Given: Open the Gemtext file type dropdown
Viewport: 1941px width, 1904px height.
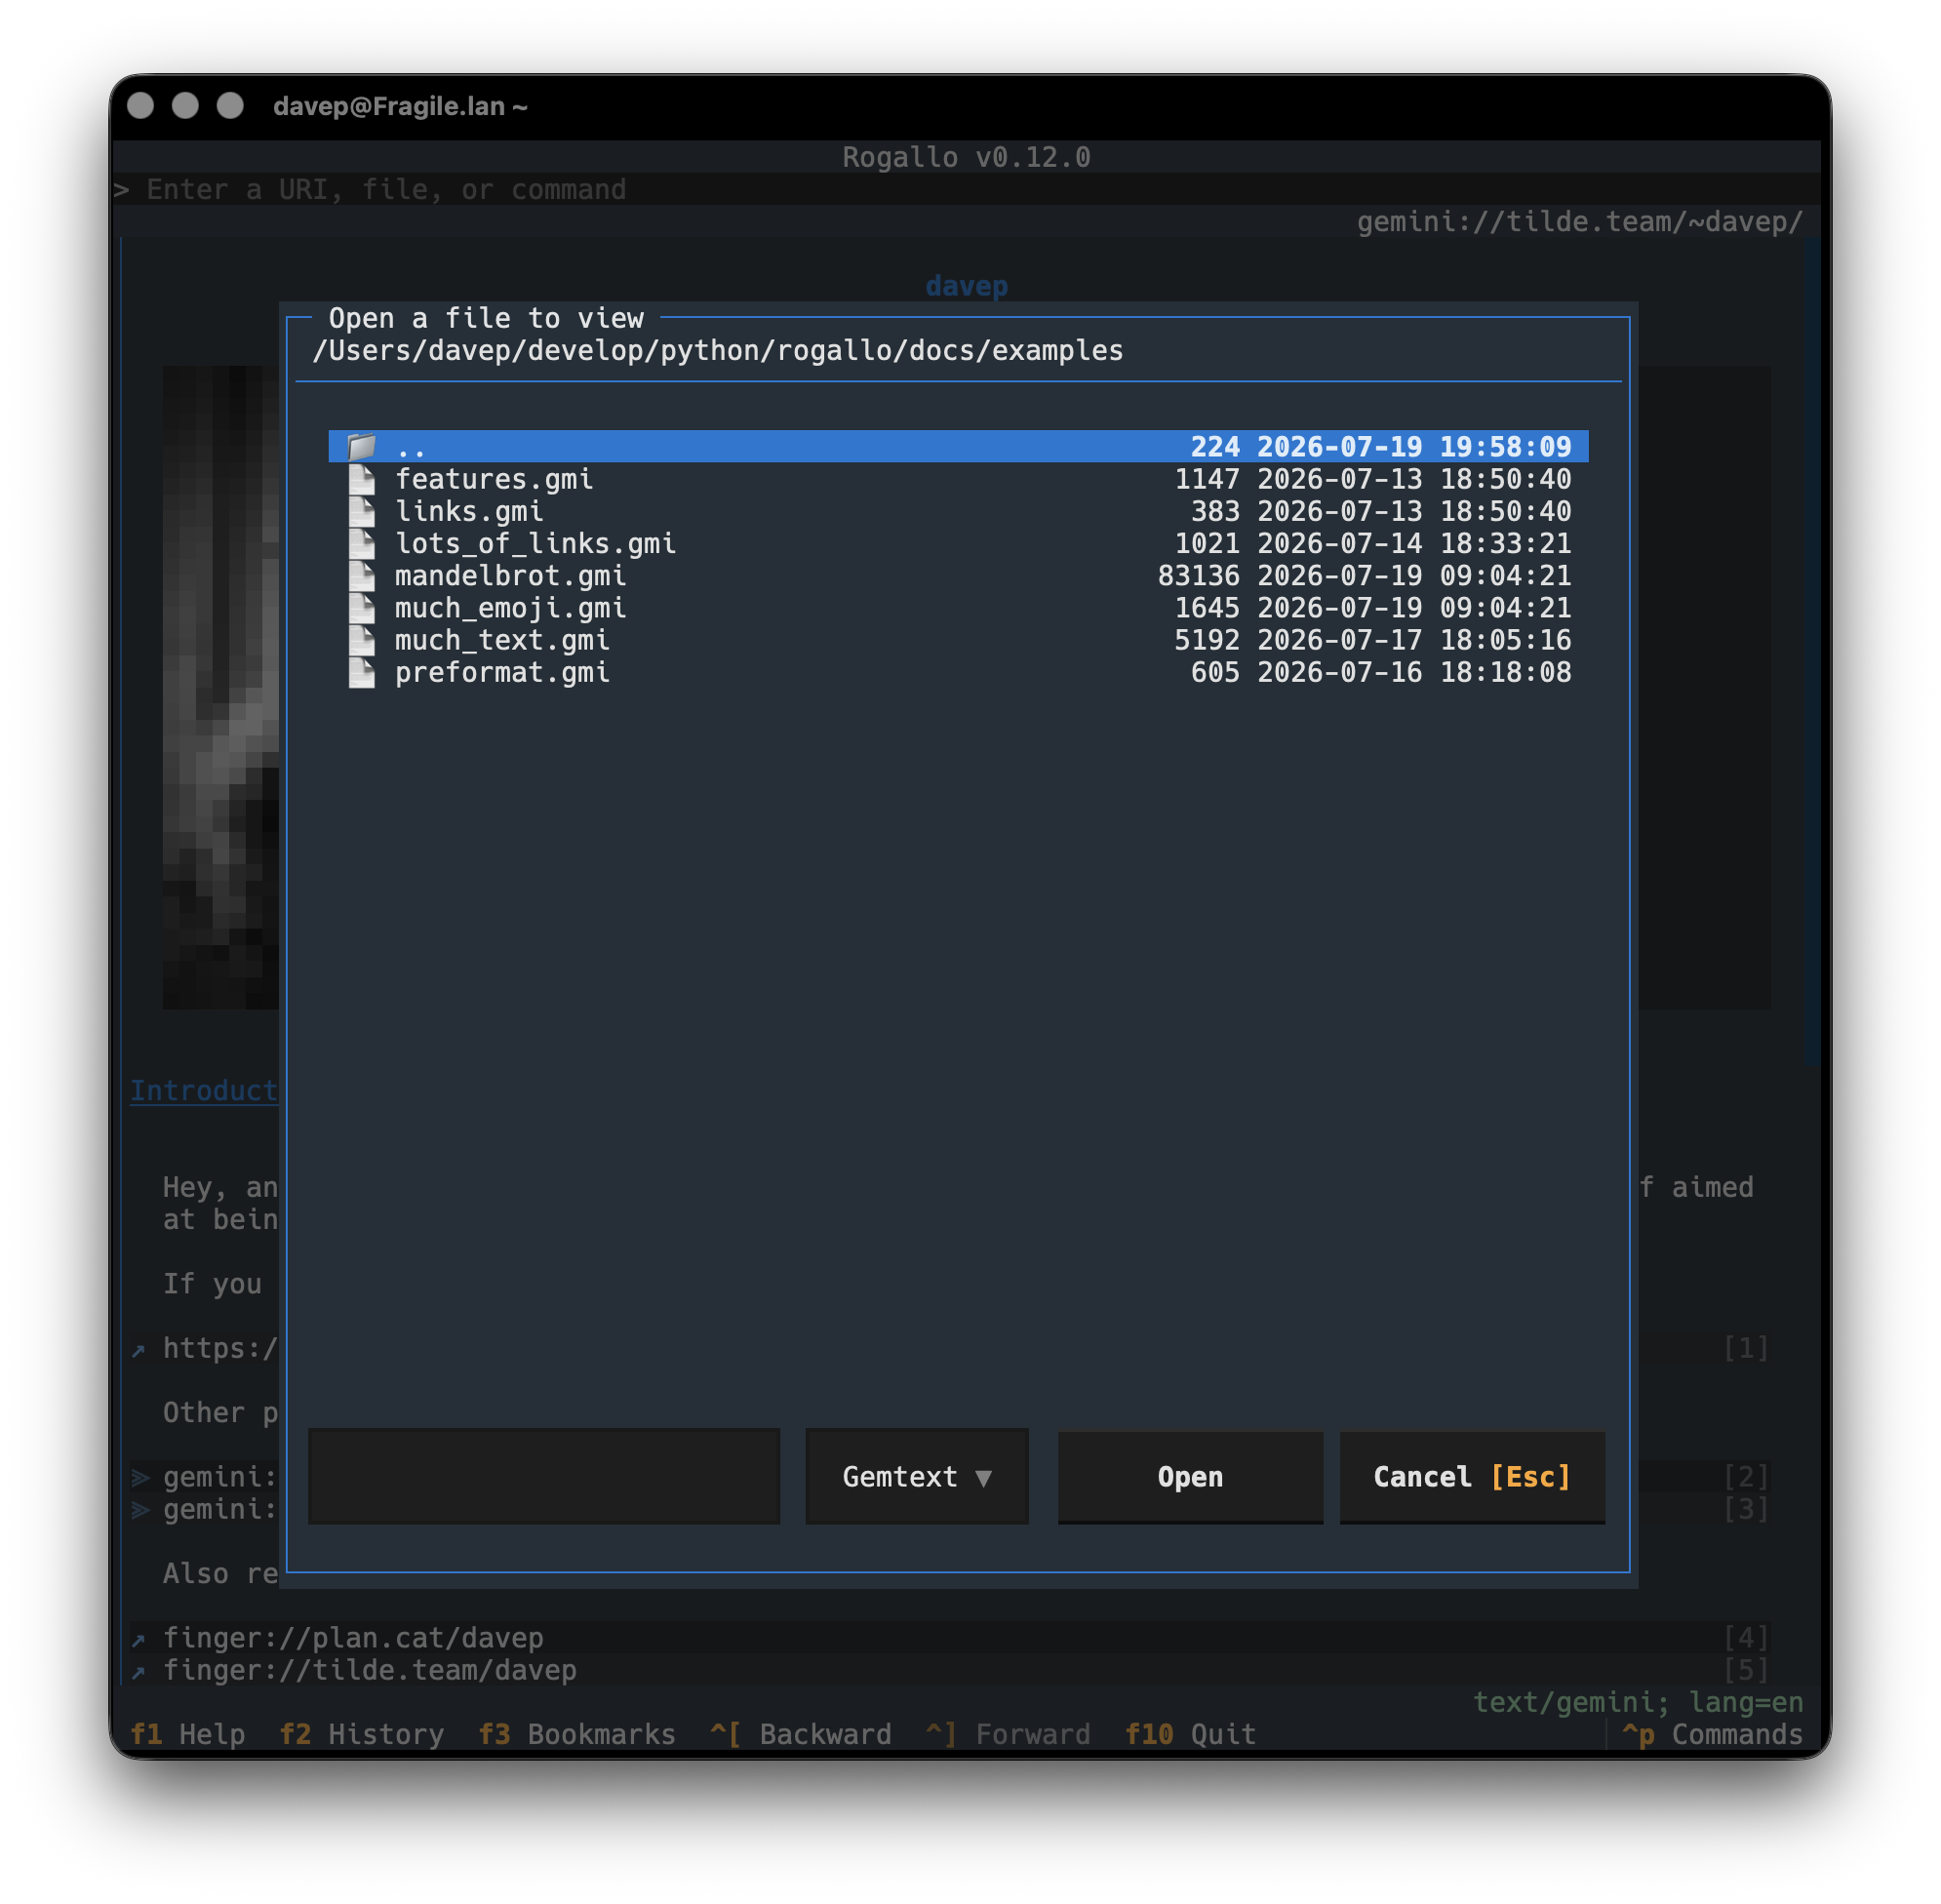Looking at the screenshot, I should pyautogui.click(x=917, y=1477).
